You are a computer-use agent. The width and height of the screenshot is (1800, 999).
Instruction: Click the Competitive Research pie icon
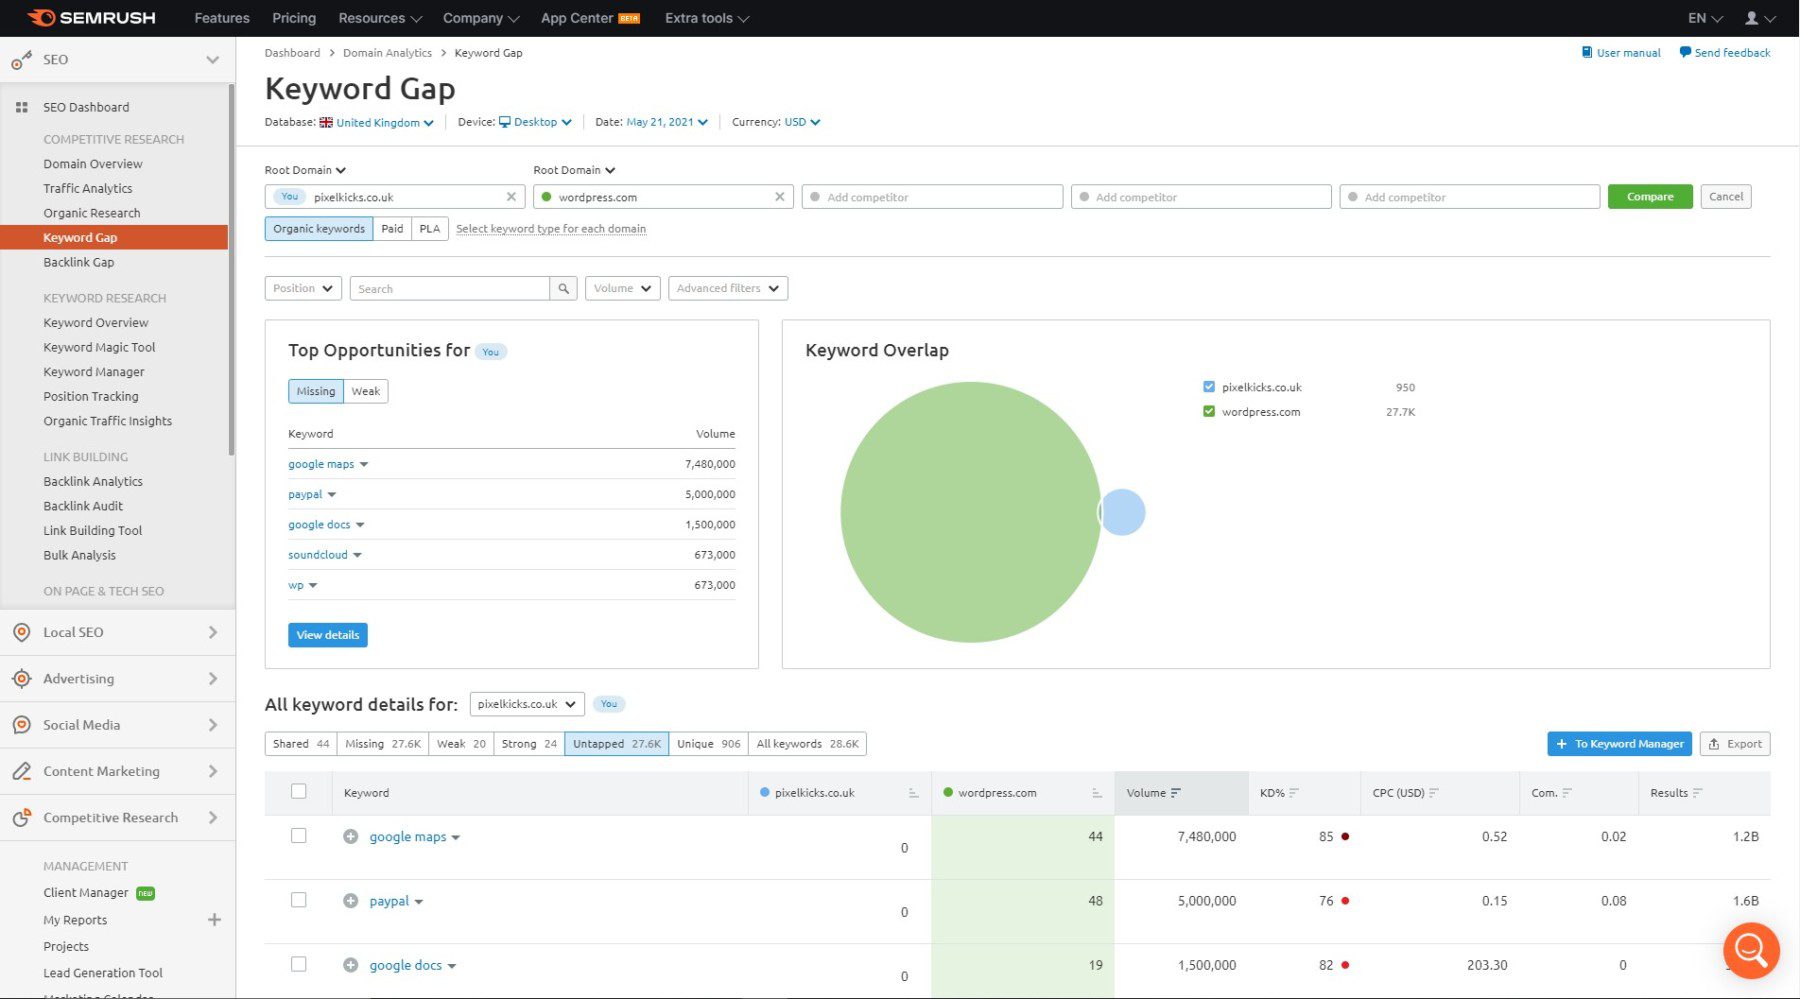22,818
